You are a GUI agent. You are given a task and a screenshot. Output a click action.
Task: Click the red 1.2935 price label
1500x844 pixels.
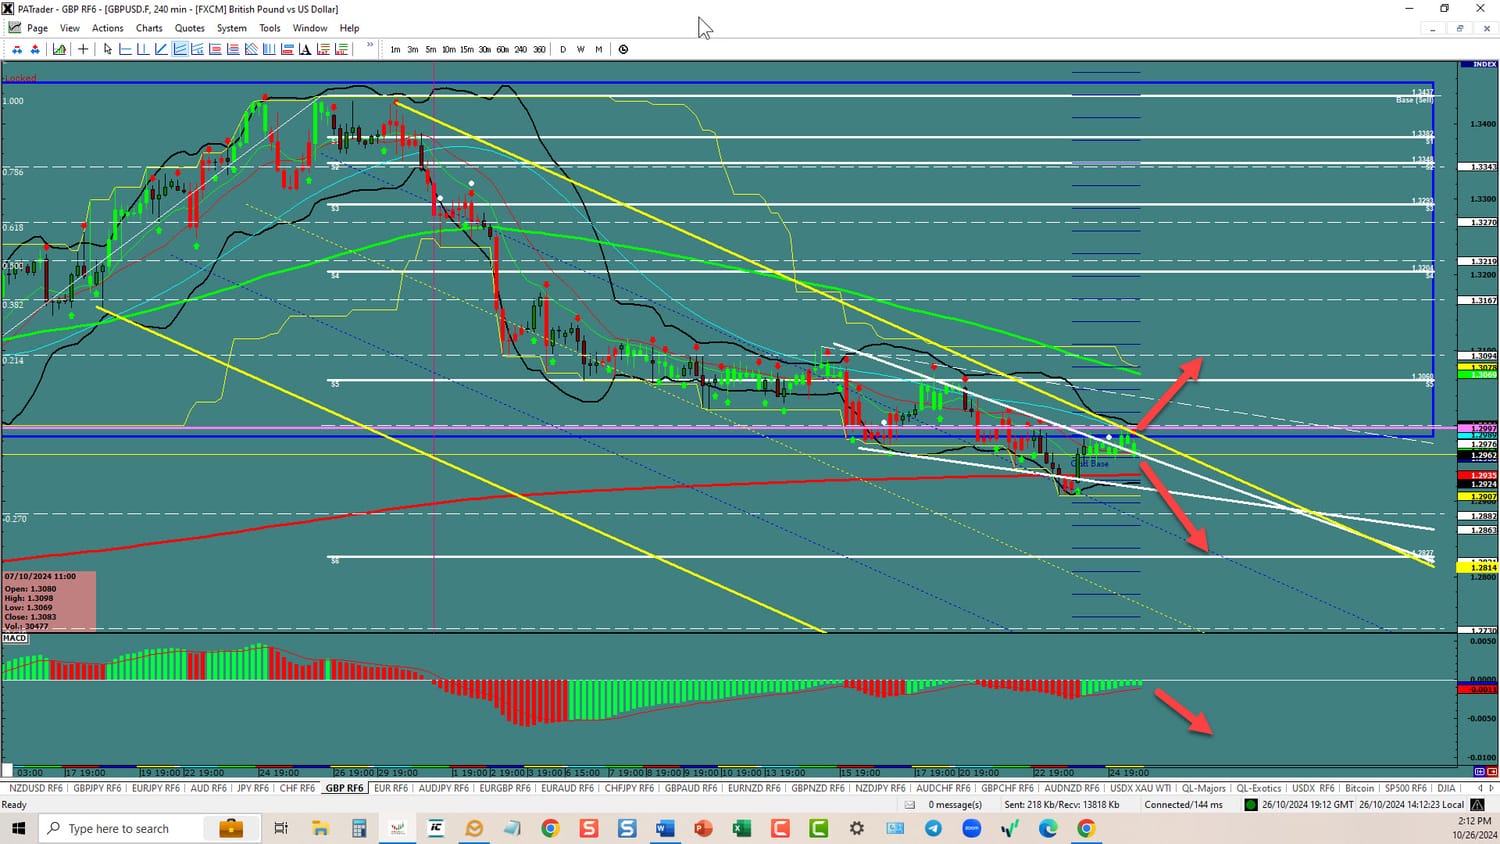coord(1478,476)
